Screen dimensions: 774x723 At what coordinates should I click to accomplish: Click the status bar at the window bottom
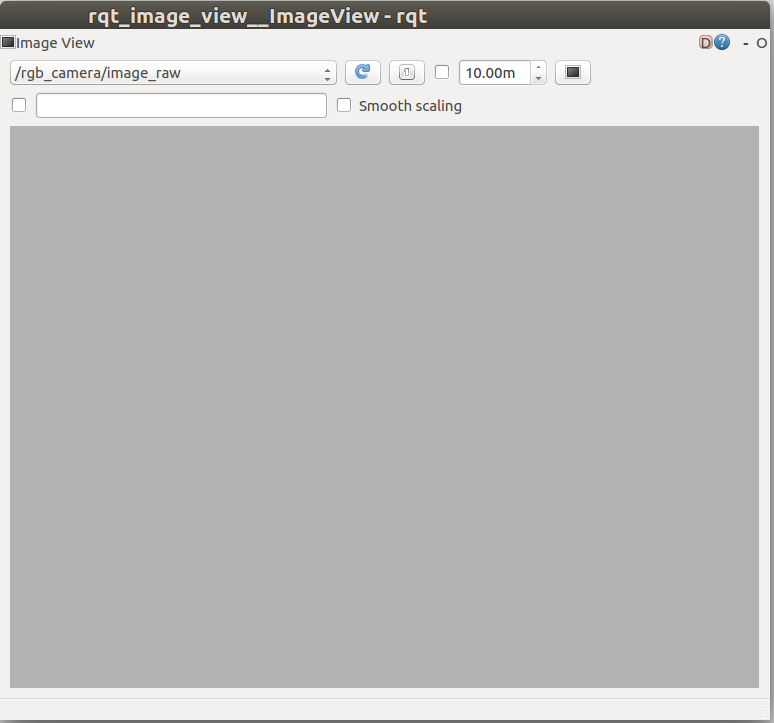(386, 709)
